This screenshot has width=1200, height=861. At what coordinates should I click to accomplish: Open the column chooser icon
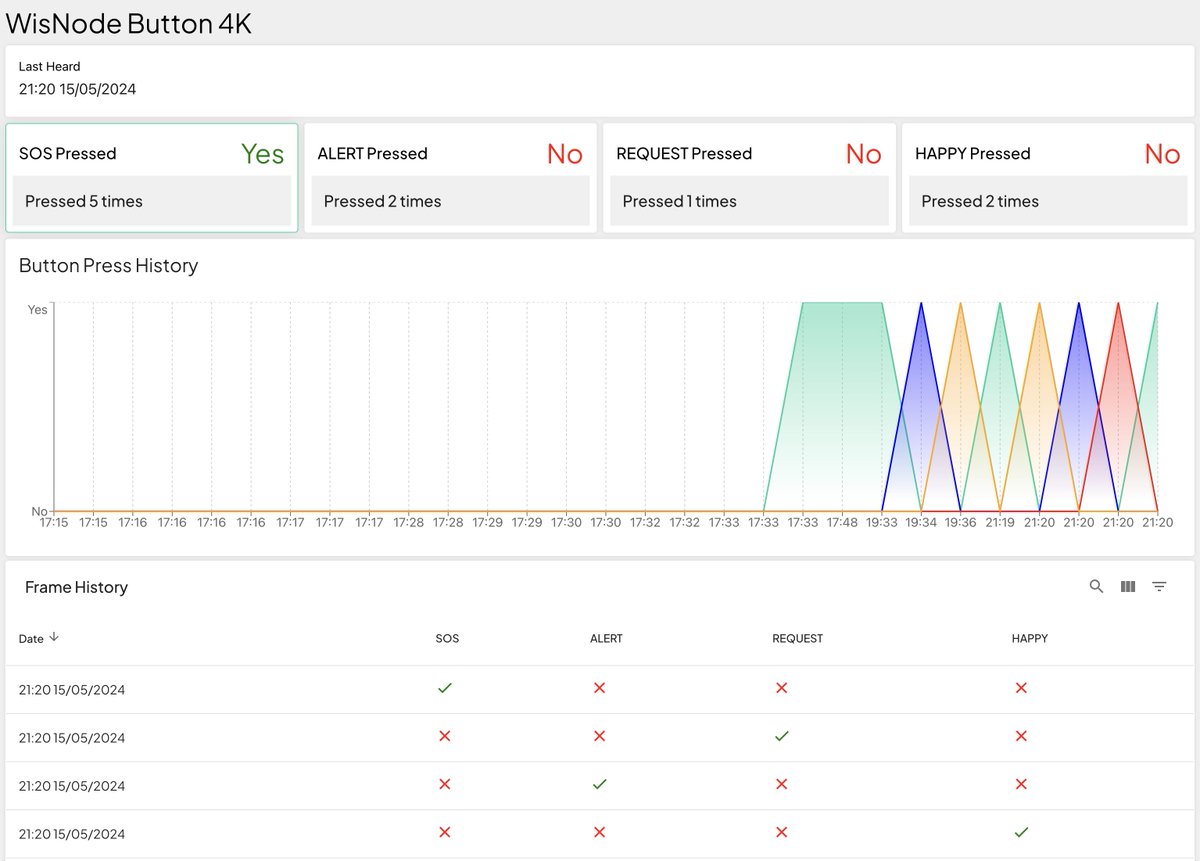(1128, 587)
